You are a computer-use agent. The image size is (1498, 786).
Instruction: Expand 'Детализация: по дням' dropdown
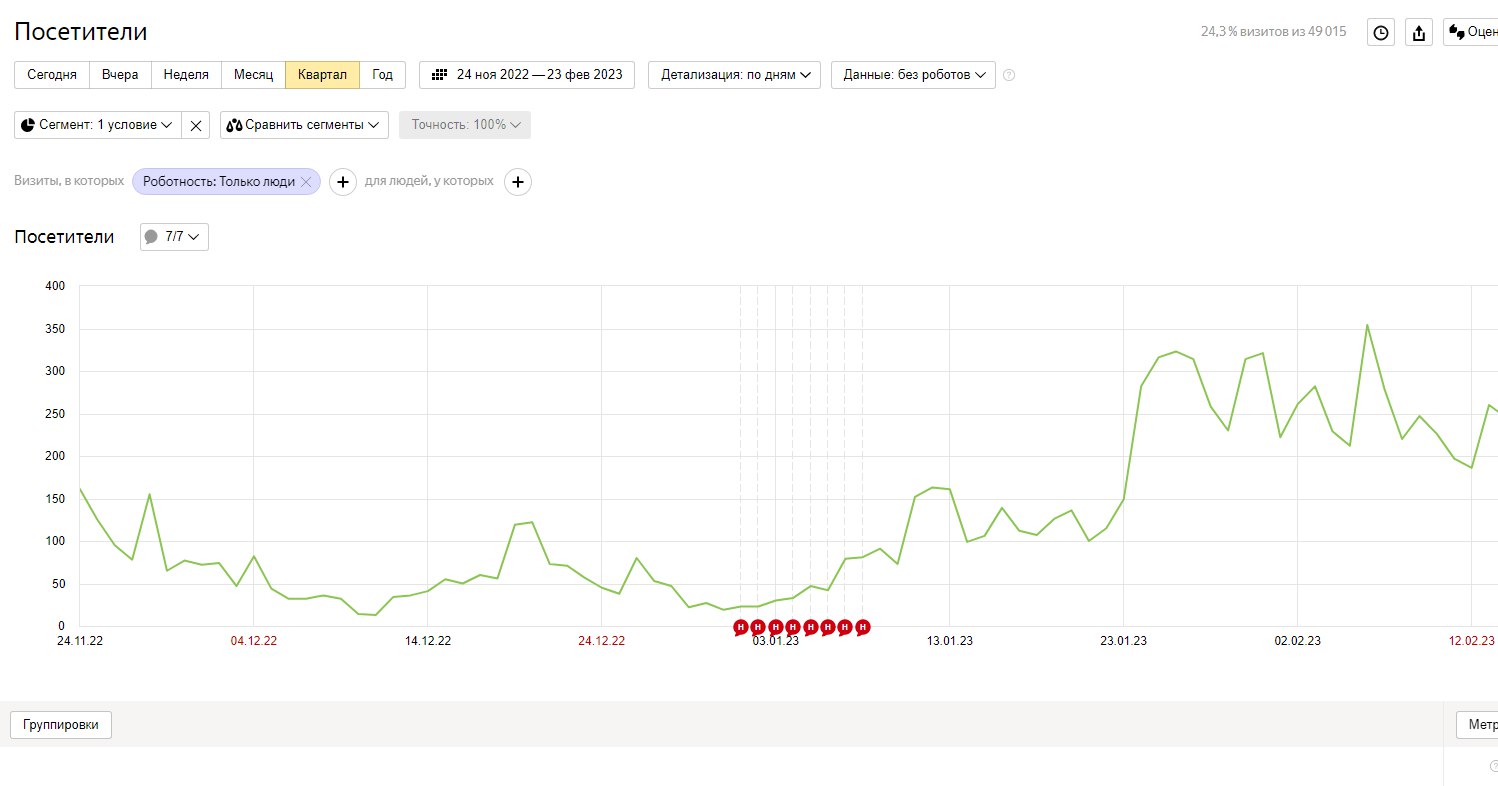(735, 75)
